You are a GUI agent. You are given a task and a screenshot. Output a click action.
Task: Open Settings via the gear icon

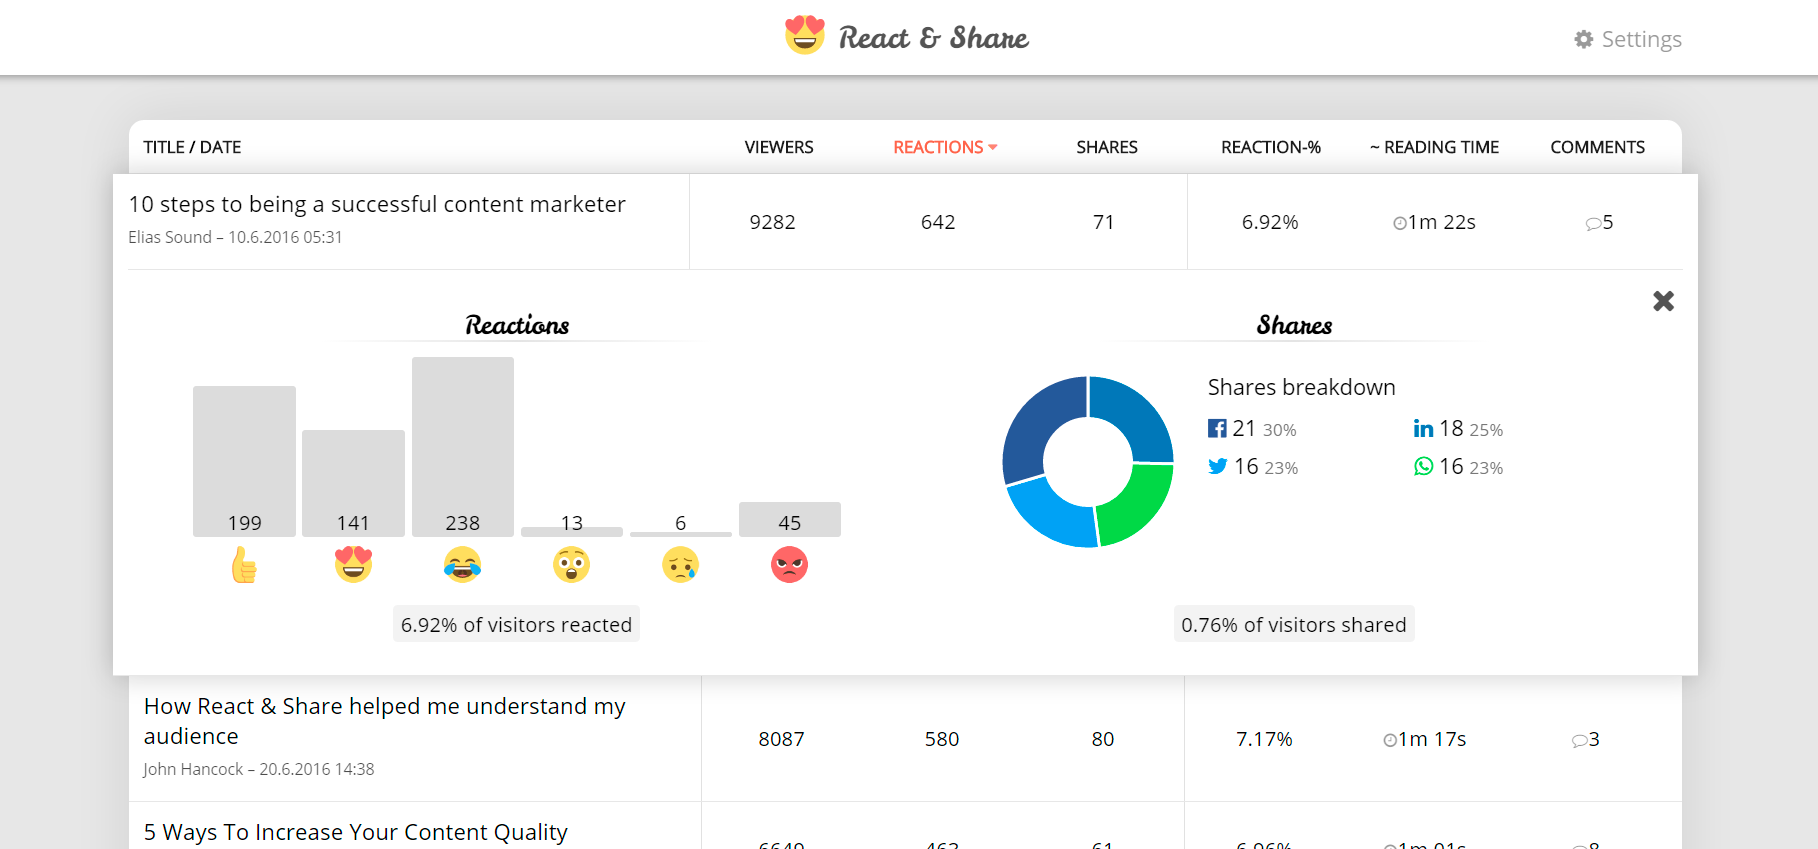coord(1583,39)
